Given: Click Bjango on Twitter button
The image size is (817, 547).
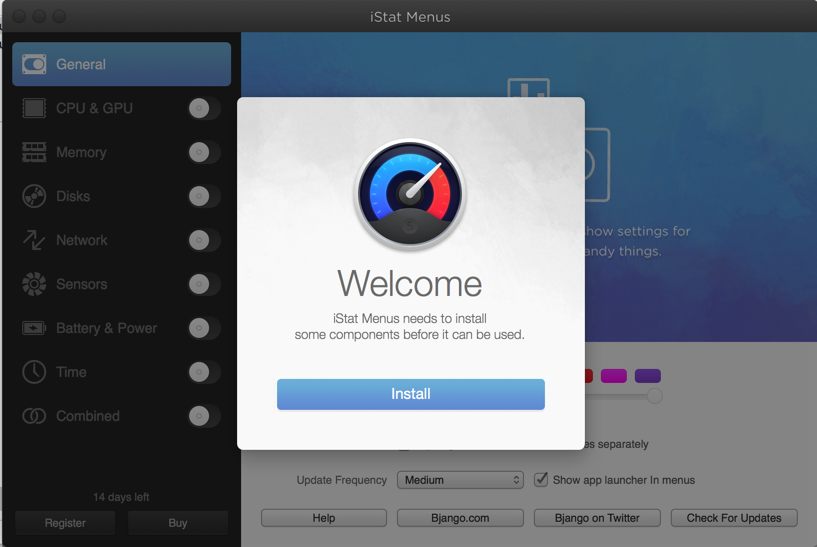Looking at the screenshot, I should click(597, 518).
